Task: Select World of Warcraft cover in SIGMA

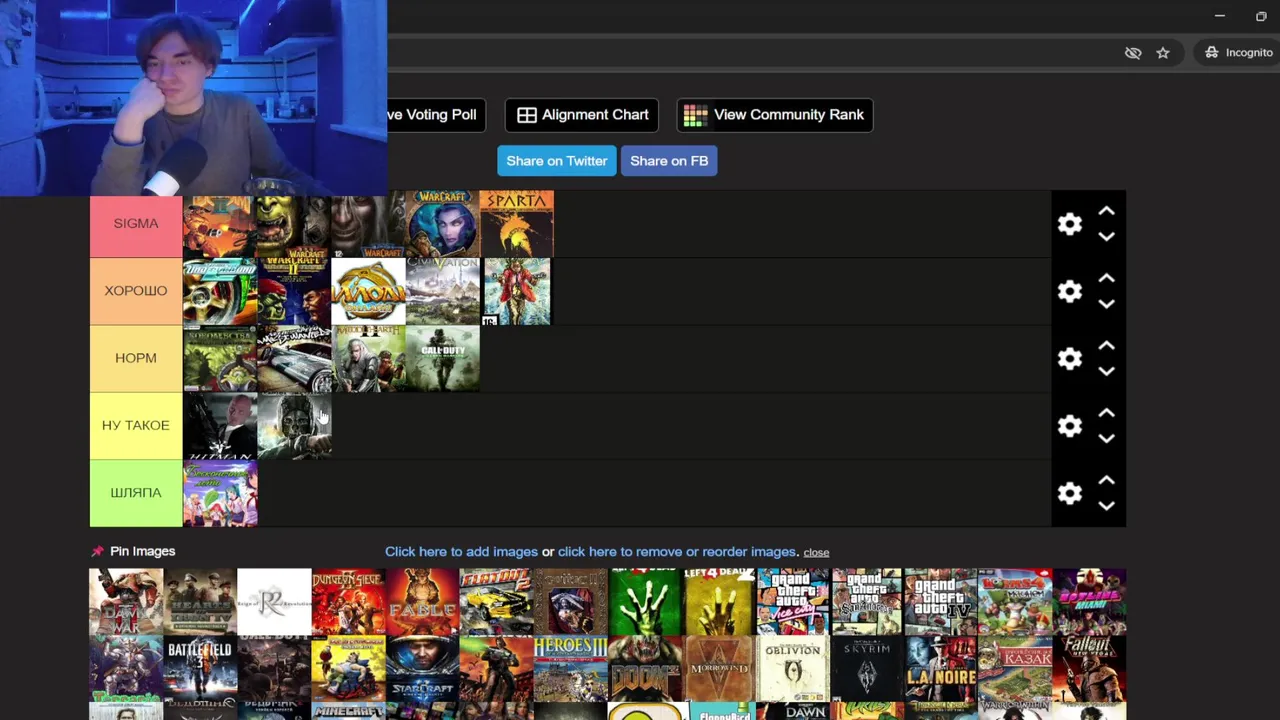Action: 442,224
